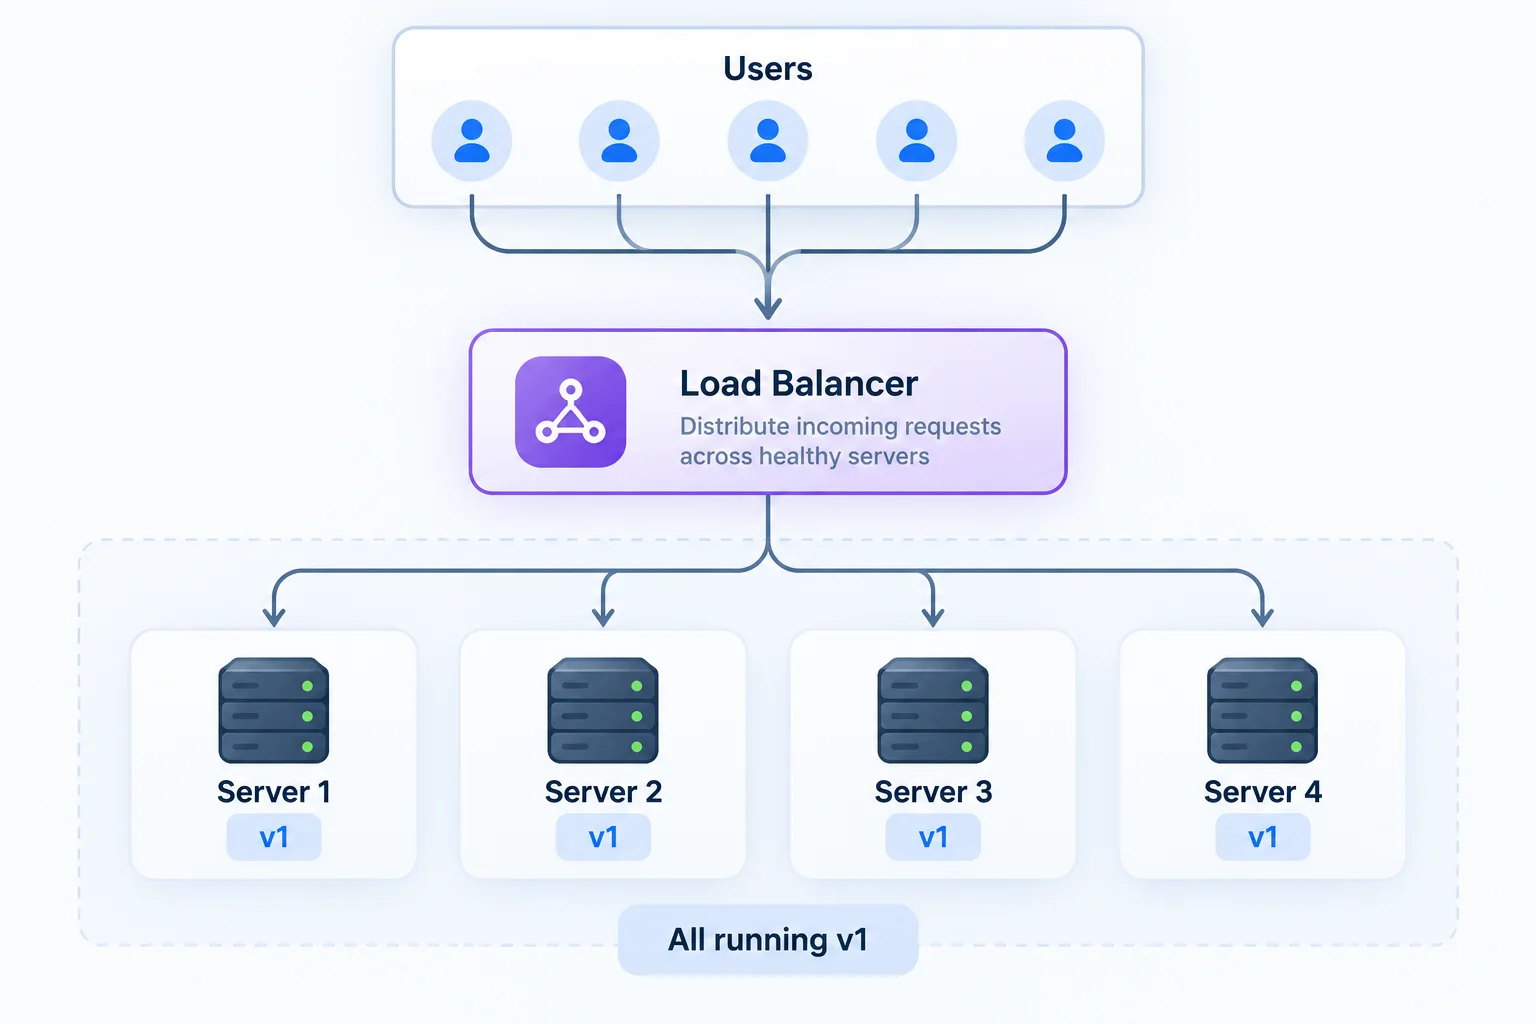Select the Server 4 rack icon
The width and height of the screenshot is (1536, 1024).
[x=1262, y=710]
